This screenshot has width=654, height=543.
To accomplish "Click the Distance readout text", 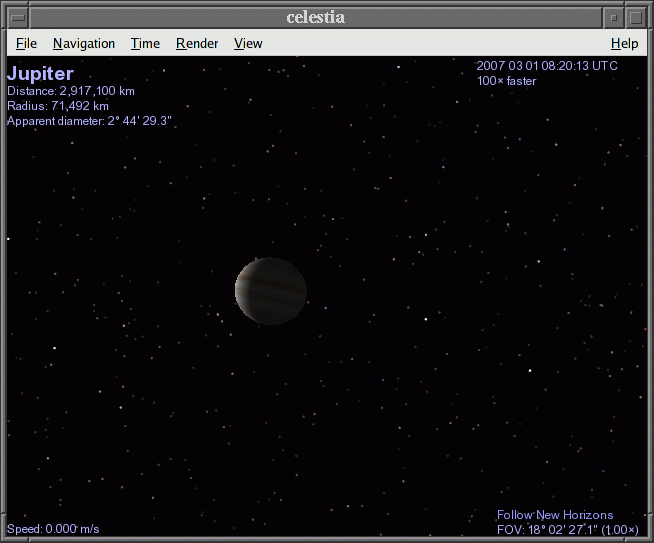I will 71,91.
